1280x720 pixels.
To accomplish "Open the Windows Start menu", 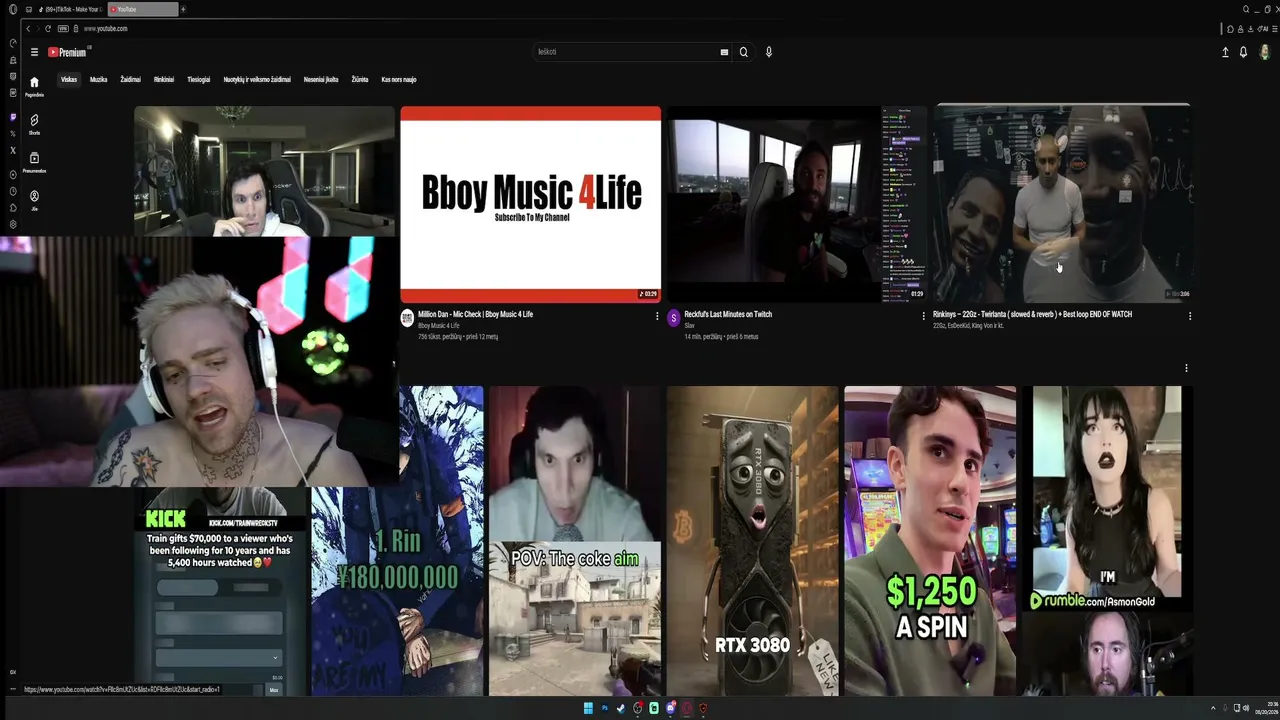I will click(588, 708).
